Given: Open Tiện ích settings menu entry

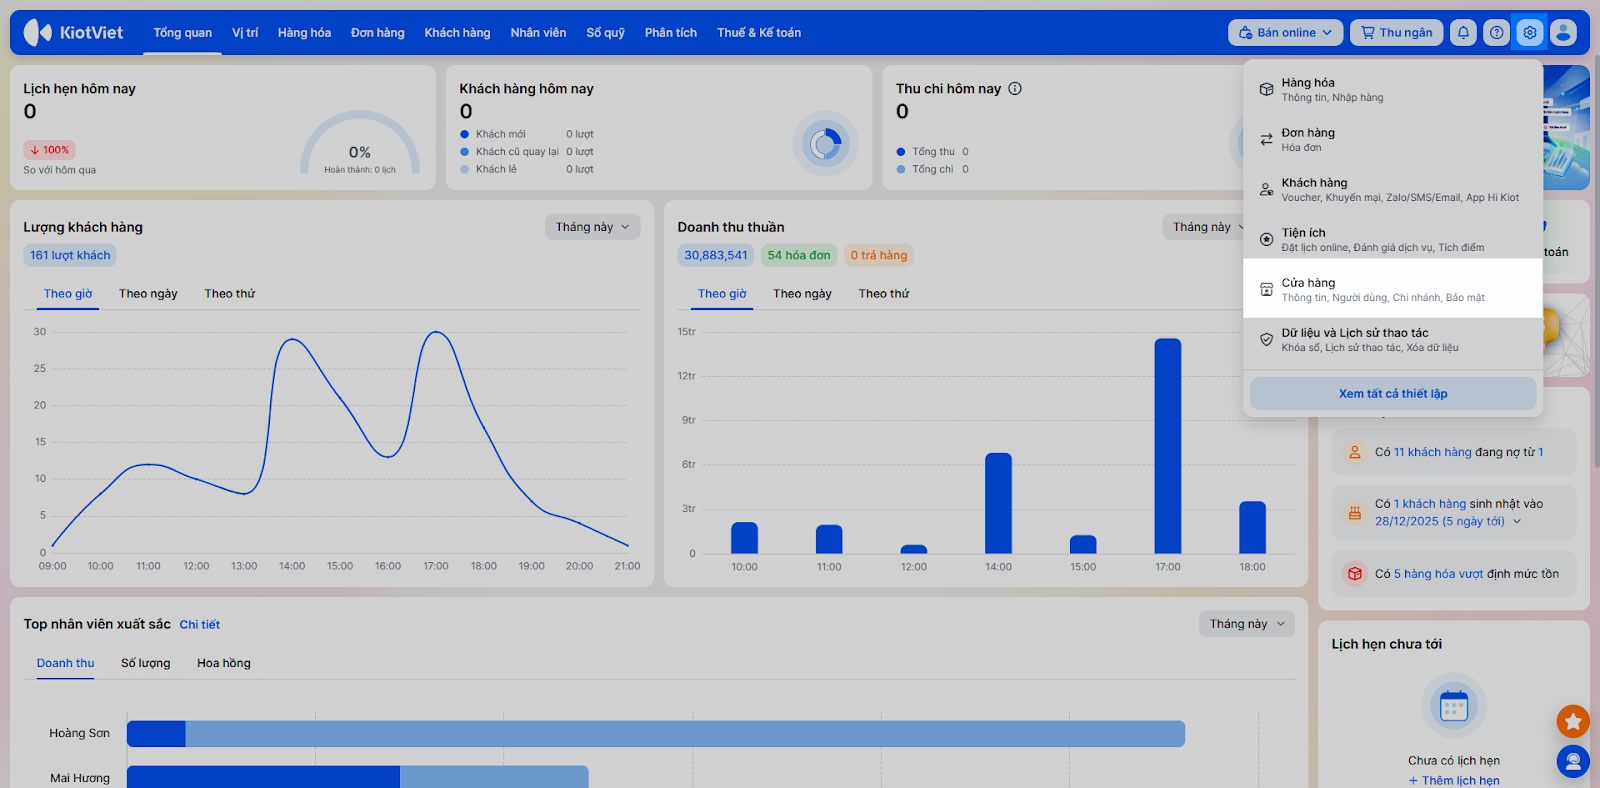Looking at the screenshot, I should click(1393, 239).
